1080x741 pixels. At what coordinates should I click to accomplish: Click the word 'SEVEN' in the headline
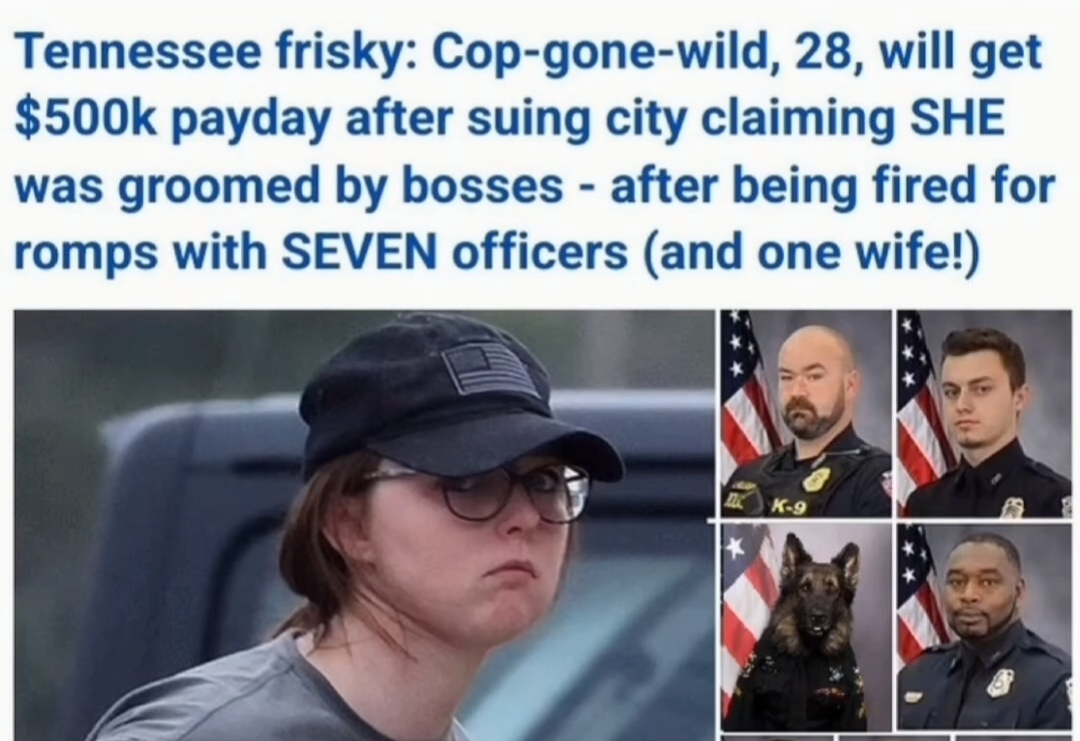[x=360, y=253]
